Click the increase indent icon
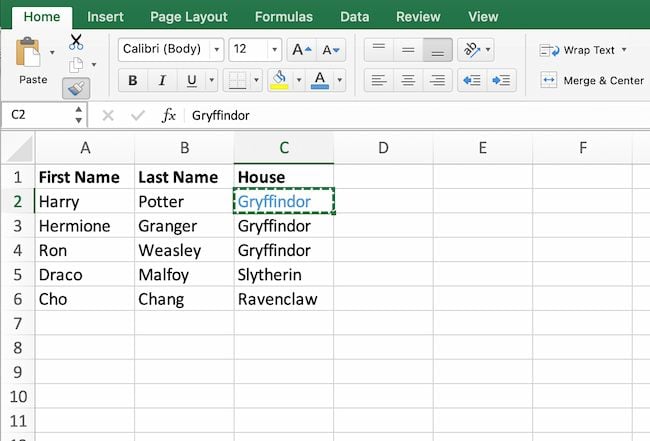This screenshot has width=650, height=441. click(502, 80)
